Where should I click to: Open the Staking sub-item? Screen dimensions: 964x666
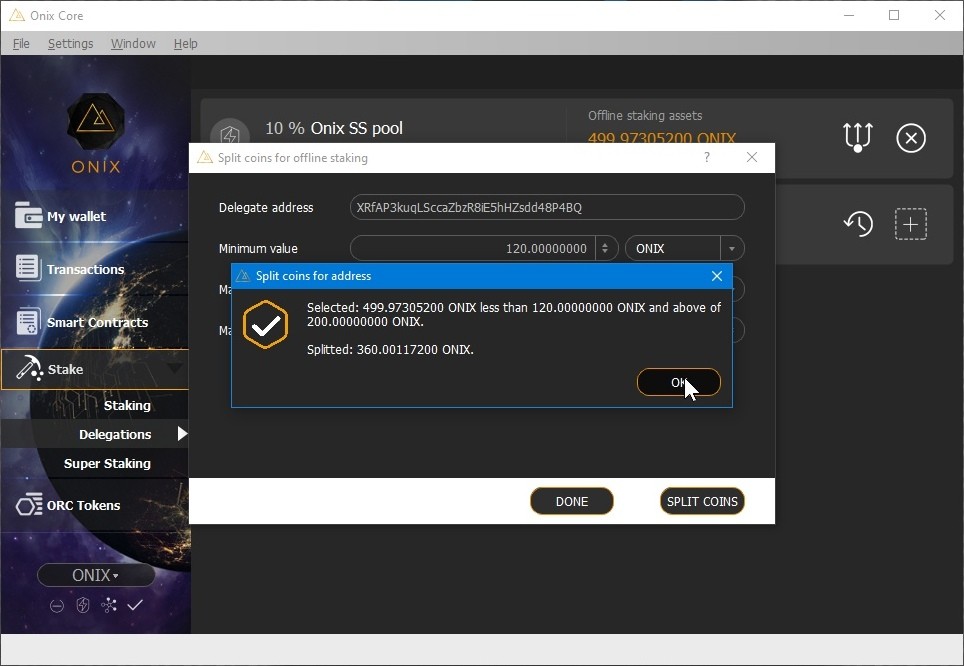127,405
